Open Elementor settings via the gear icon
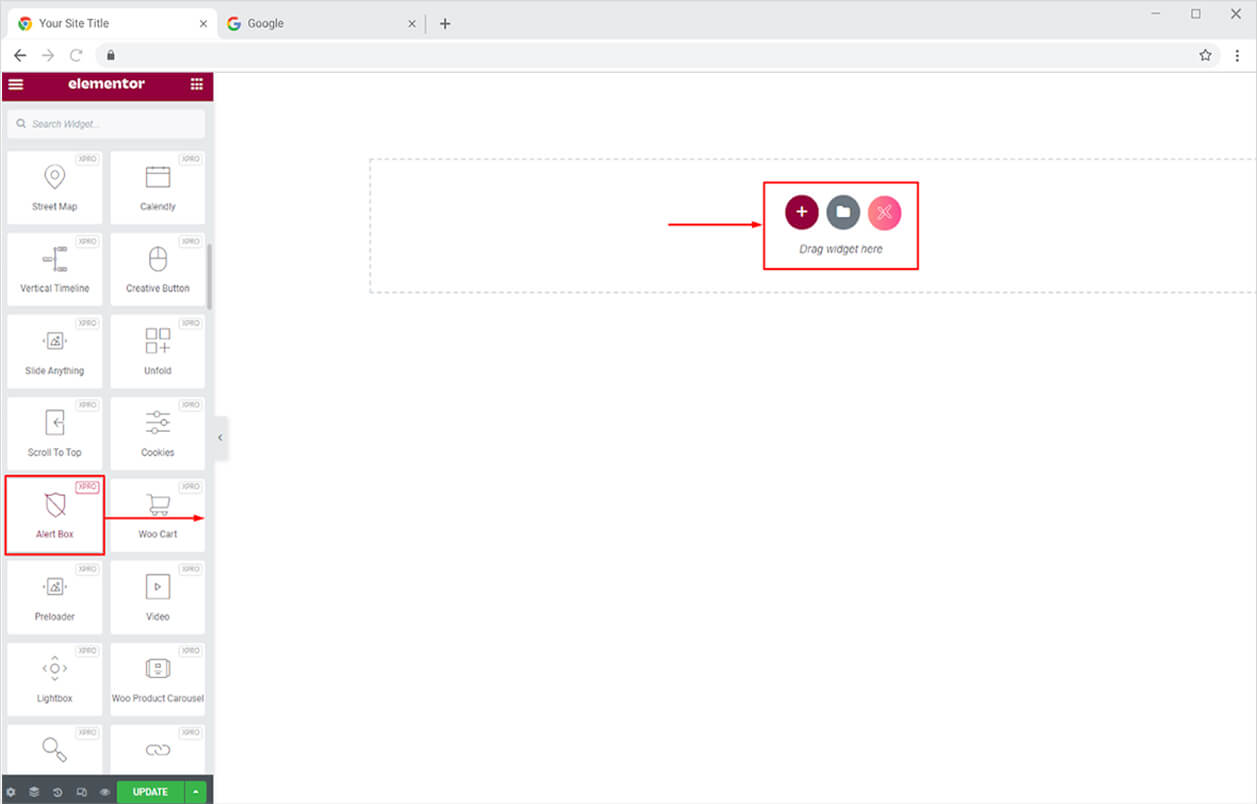 10,791
